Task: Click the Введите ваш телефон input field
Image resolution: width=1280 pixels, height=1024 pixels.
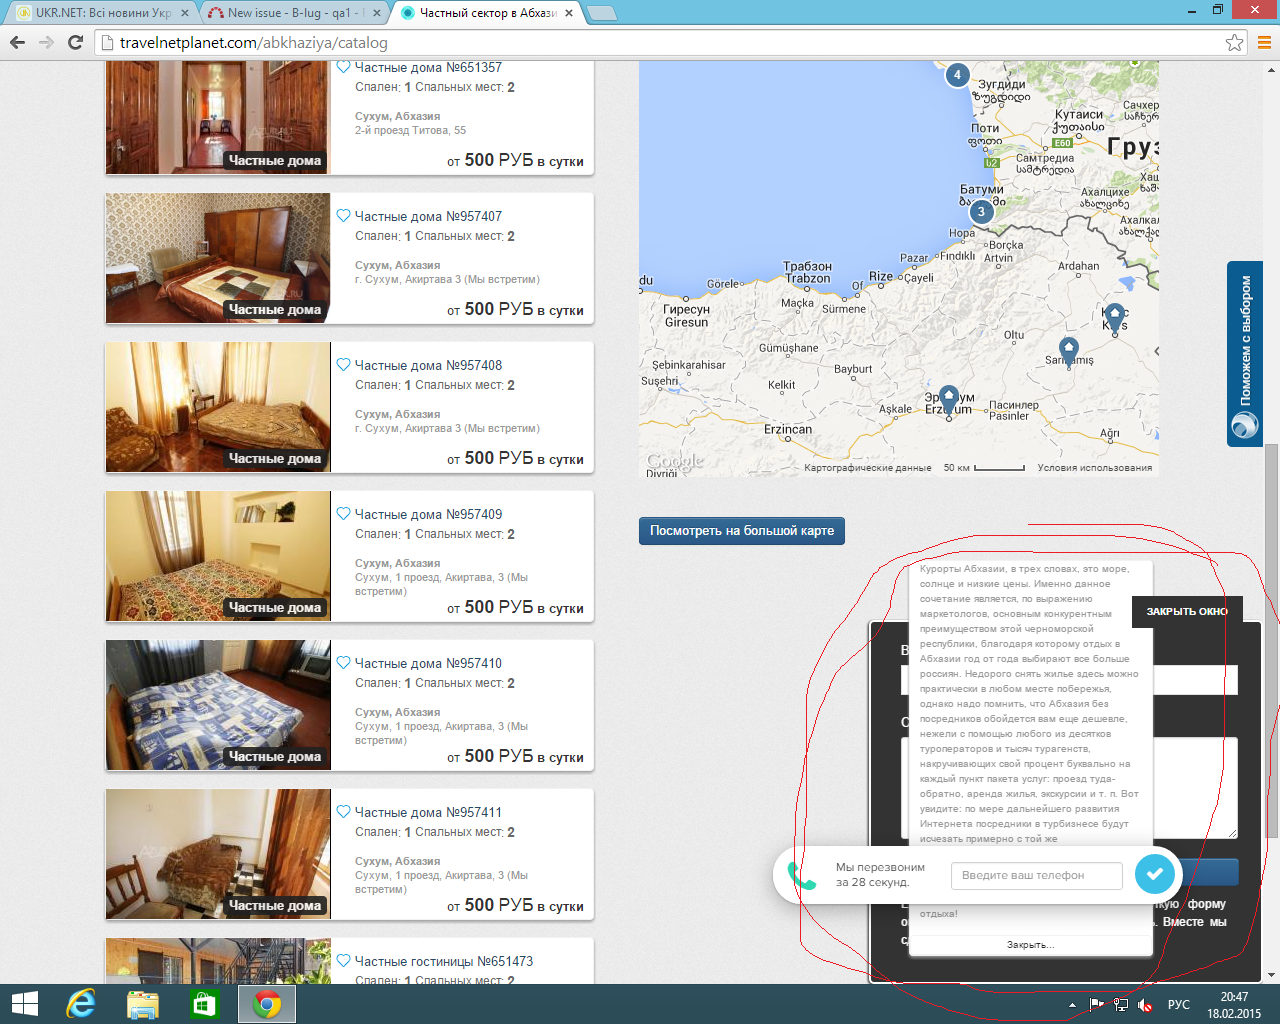Action: 1035,876
